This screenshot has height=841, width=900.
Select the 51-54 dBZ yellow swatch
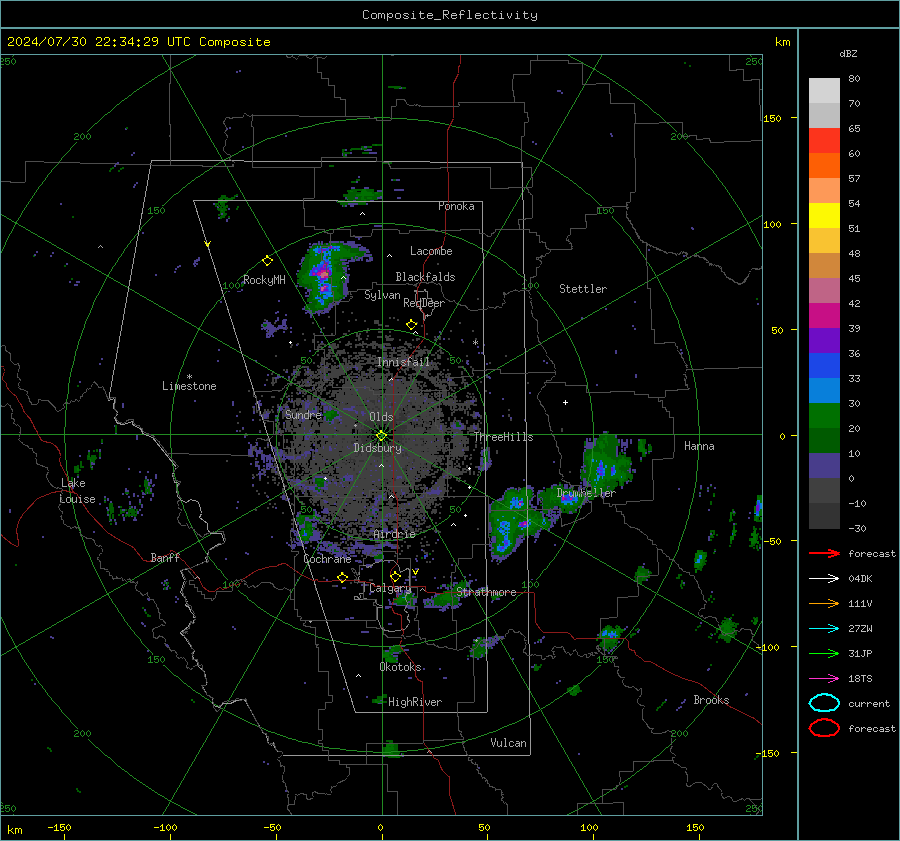(x=824, y=216)
